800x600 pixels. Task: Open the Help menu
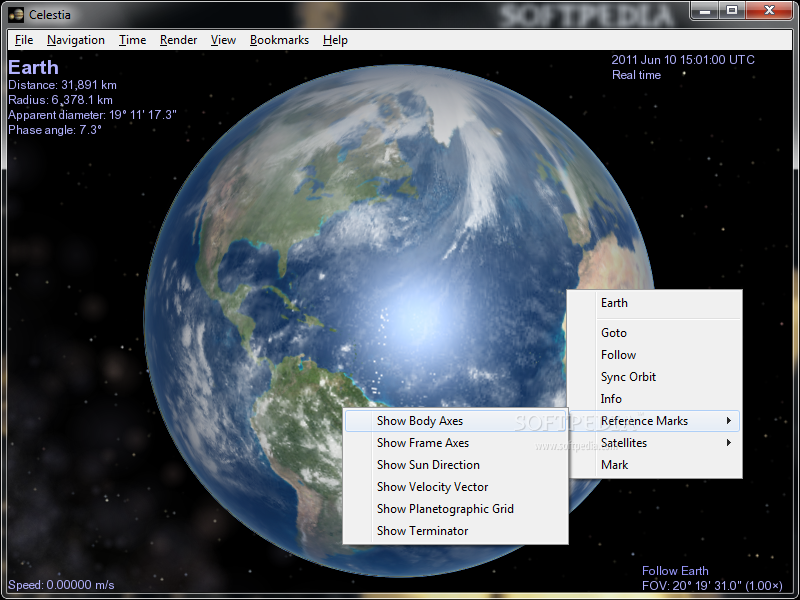click(x=335, y=40)
